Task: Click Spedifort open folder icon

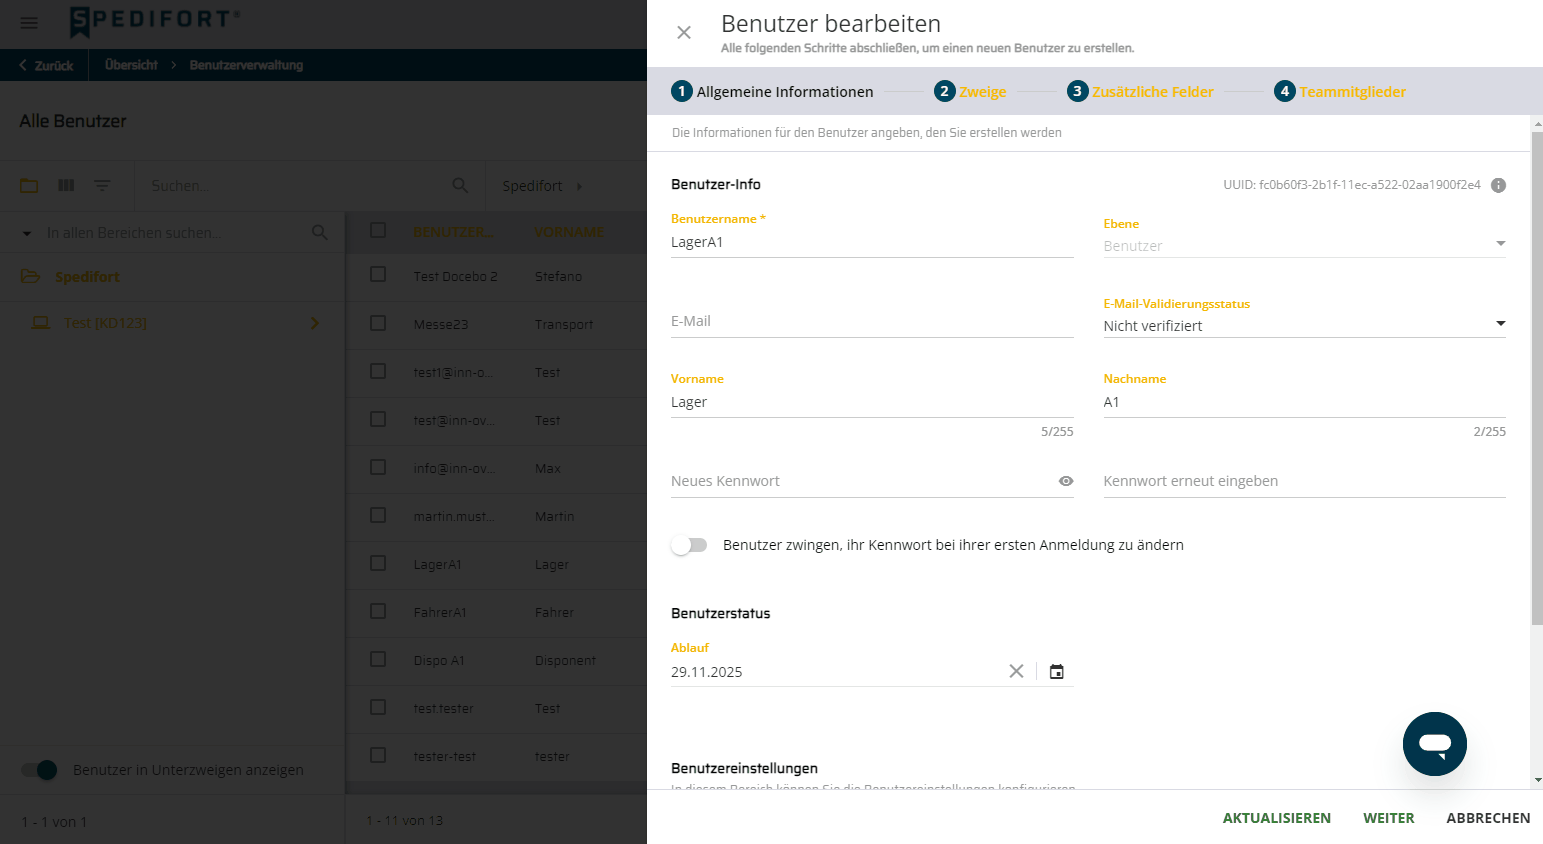Action: tap(30, 276)
